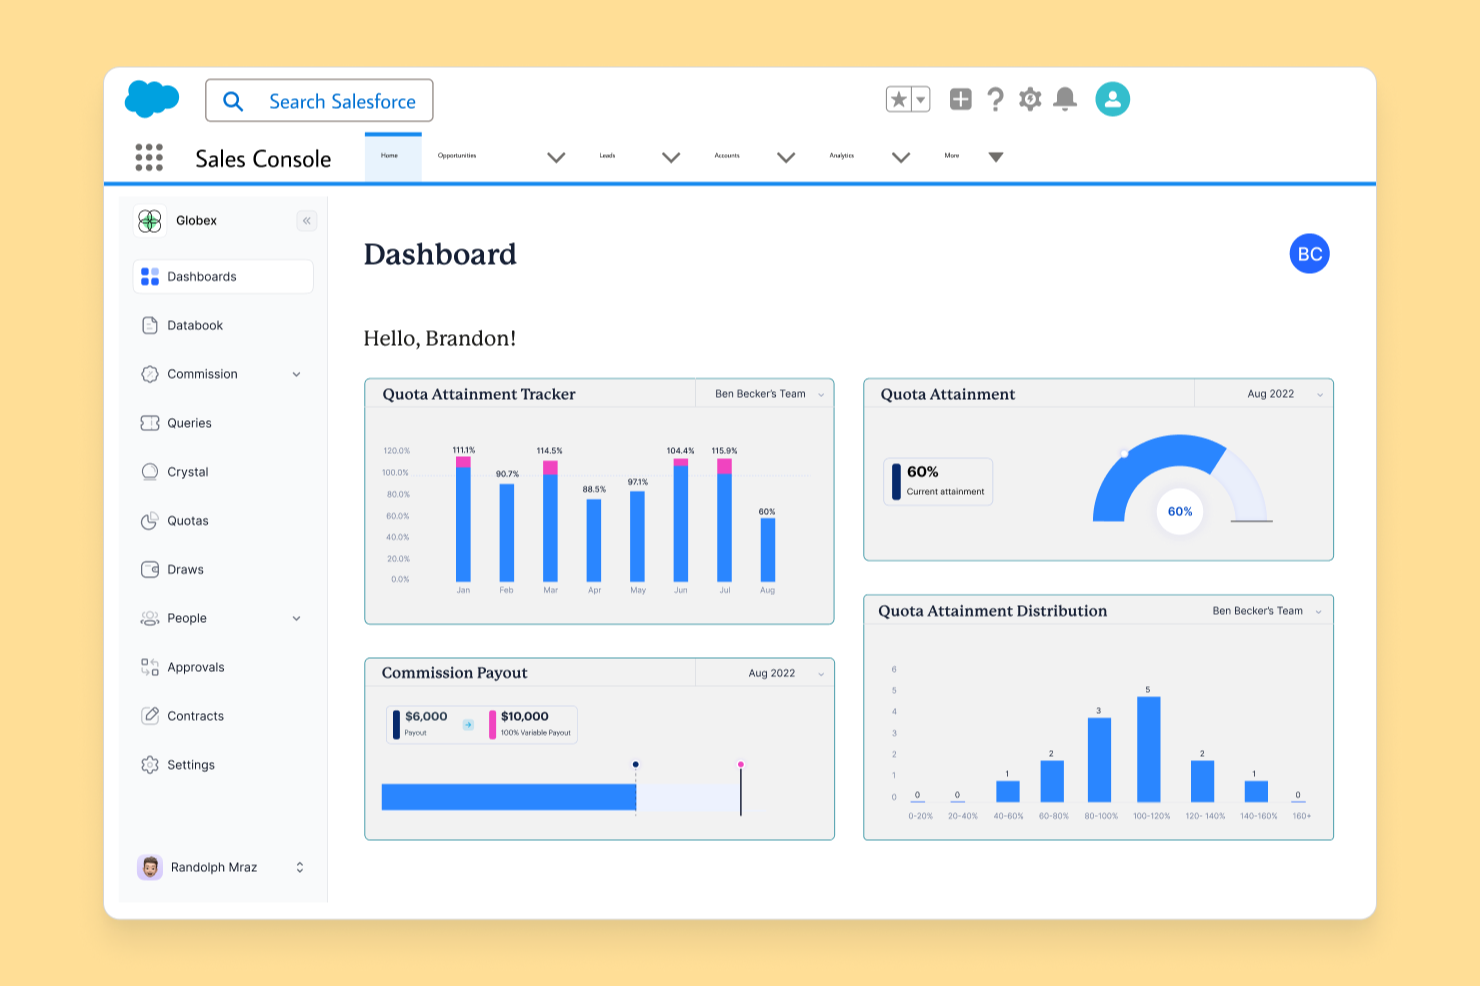
Task: Open the App Launcher grid icon
Action: (x=149, y=157)
